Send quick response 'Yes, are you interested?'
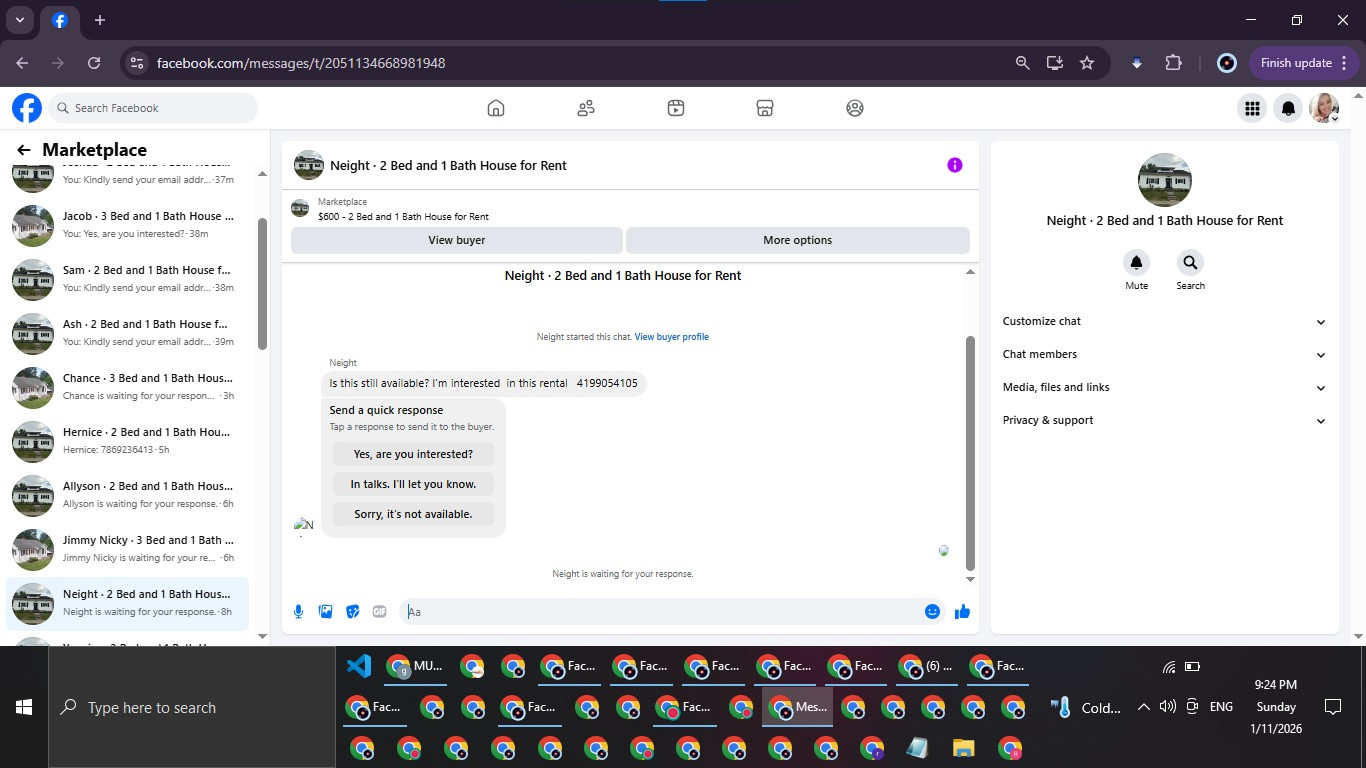 click(413, 454)
